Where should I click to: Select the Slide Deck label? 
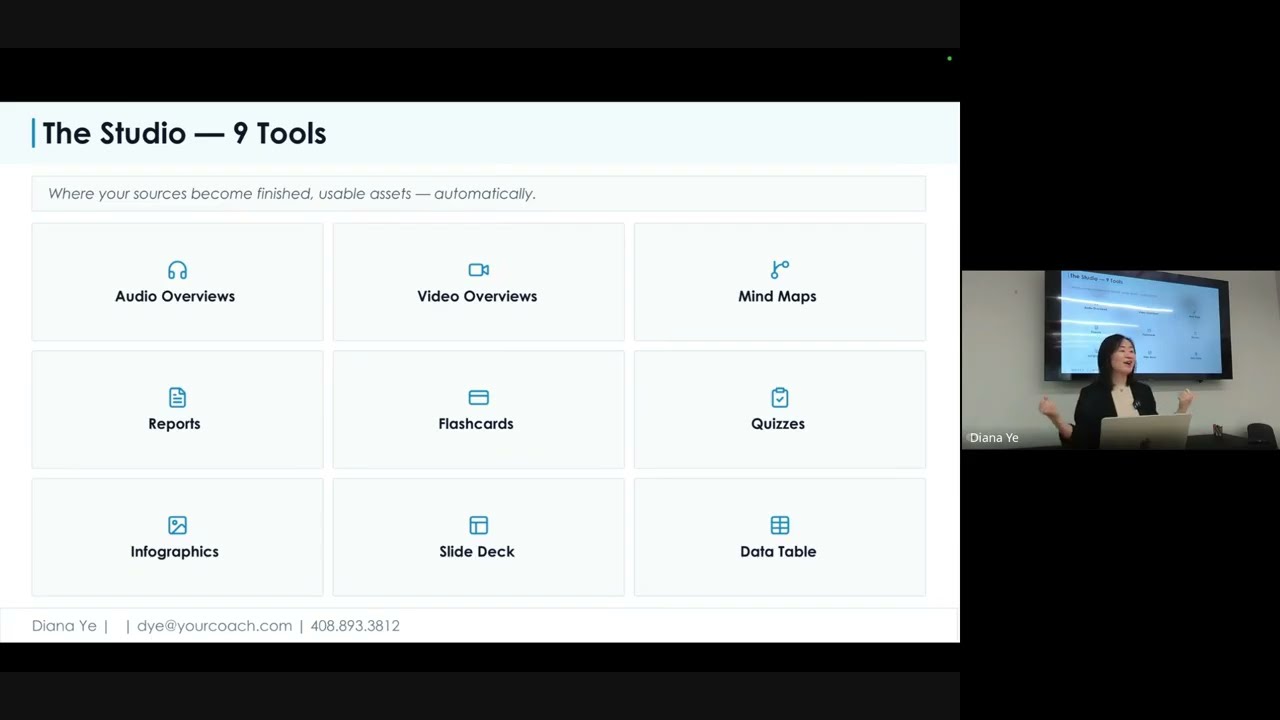pyautogui.click(x=477, y=552)
